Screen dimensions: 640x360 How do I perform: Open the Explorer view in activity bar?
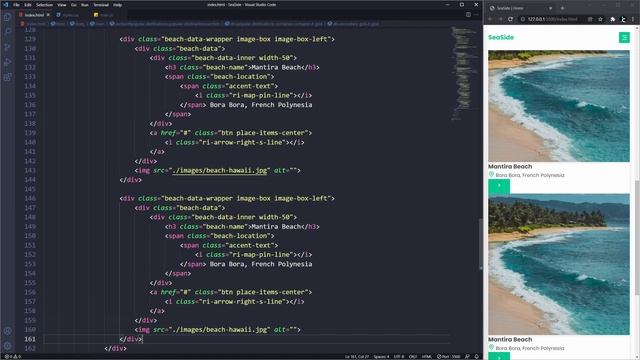coord(7,18)
